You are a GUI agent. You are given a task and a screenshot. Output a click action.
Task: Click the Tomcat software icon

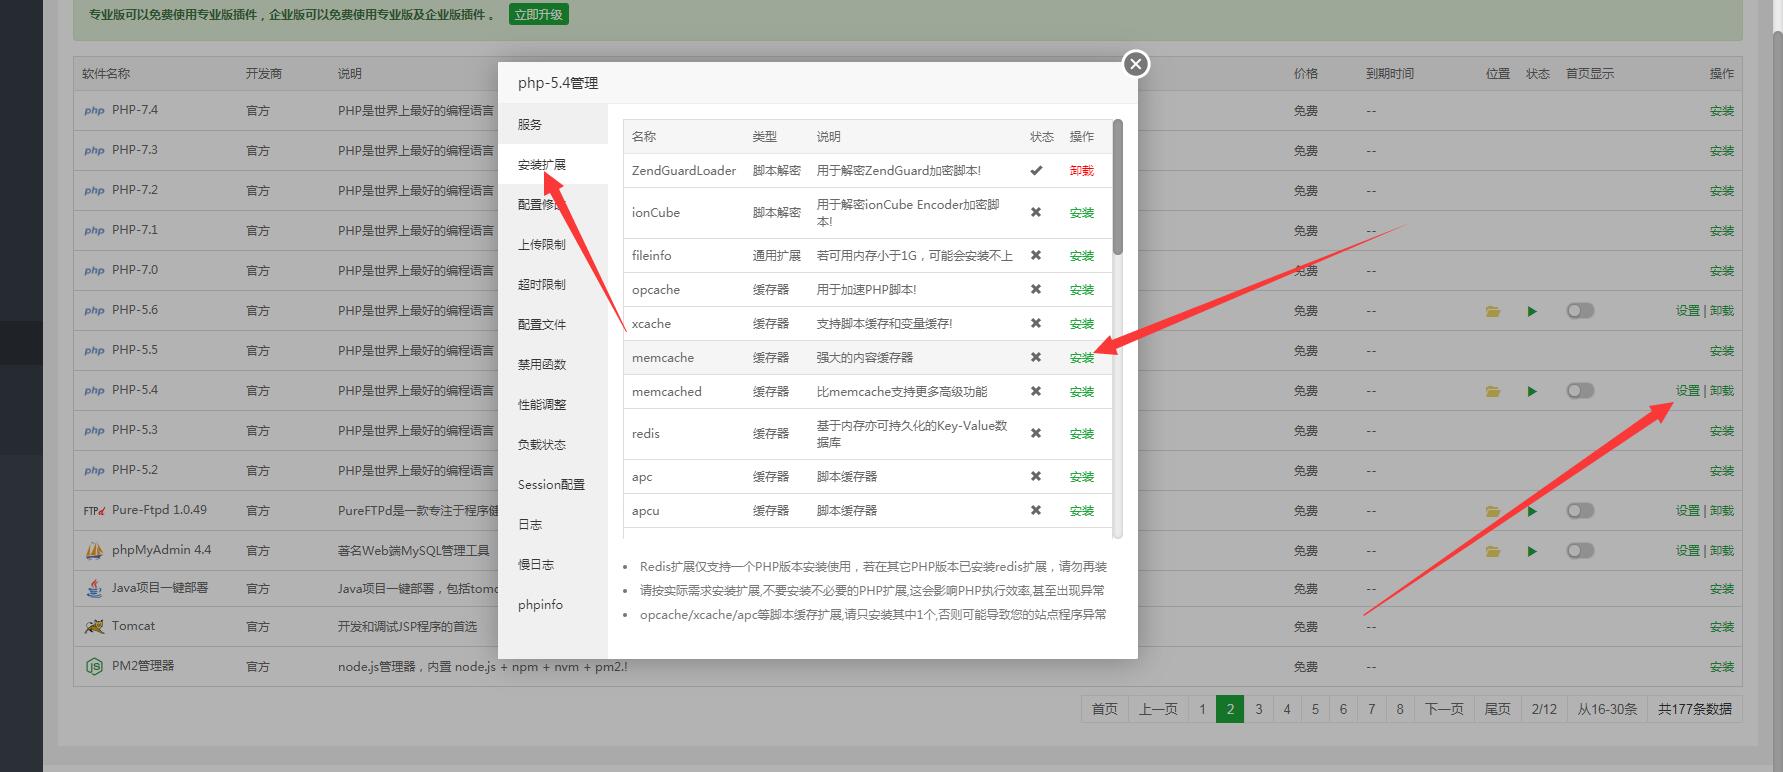(94, 626)
